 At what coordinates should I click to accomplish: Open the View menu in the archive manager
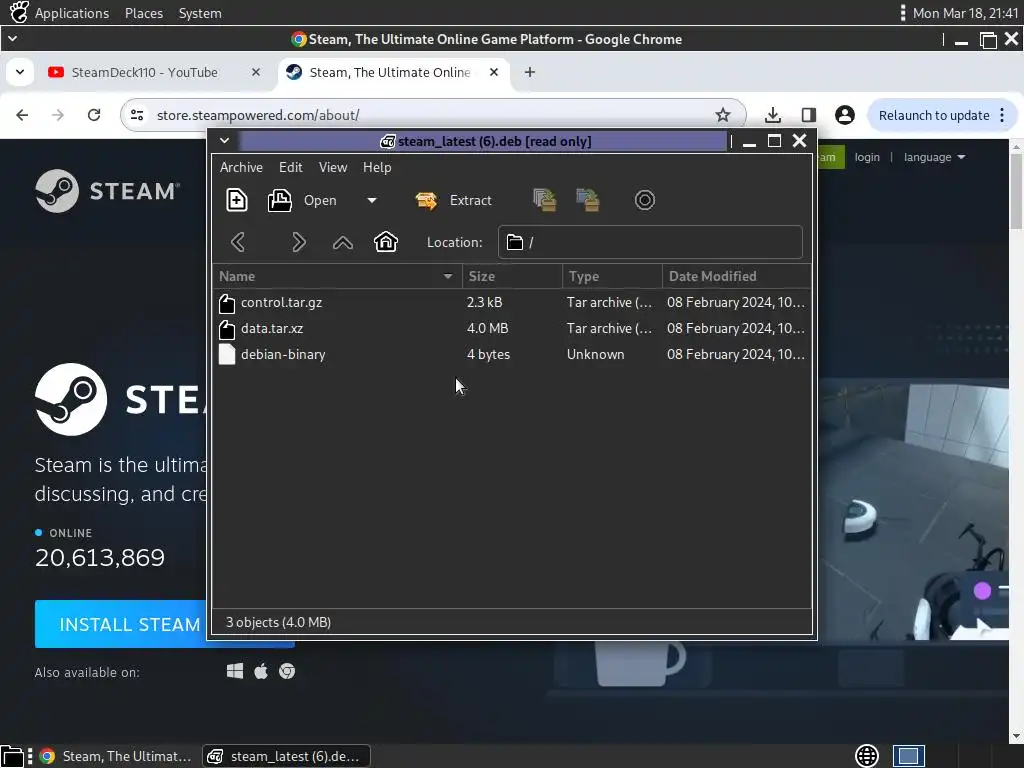point(332,167)
